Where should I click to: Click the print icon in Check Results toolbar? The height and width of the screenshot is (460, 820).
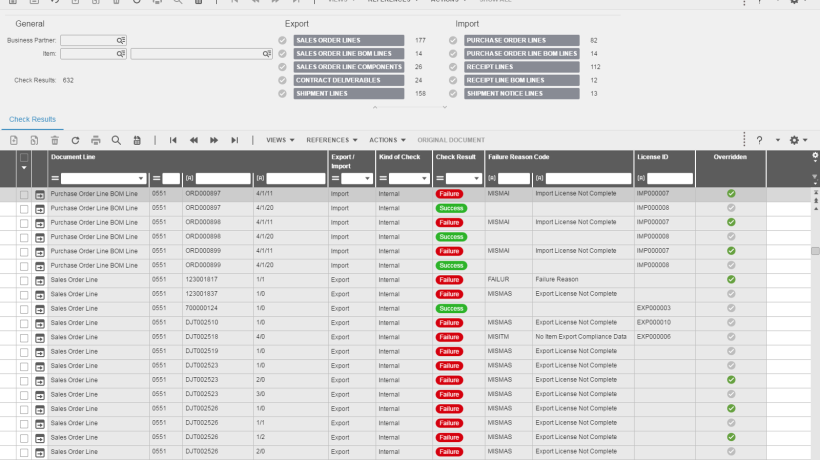[96, 140]
